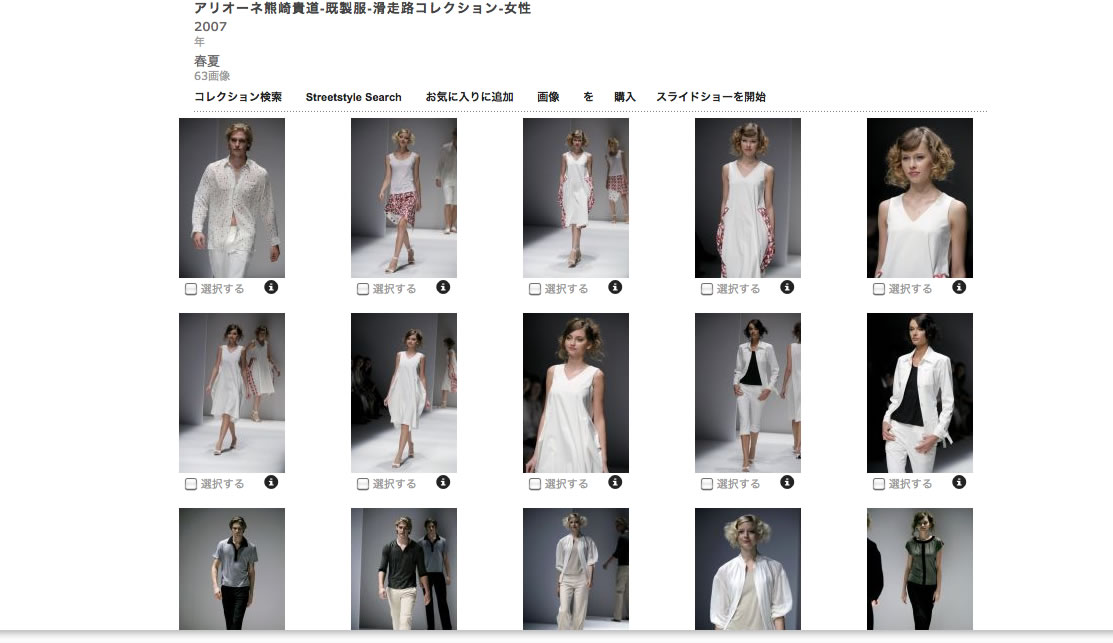Check 選択する under brunette close-up in white dress

pyautogui.click(x=534, y=484)
